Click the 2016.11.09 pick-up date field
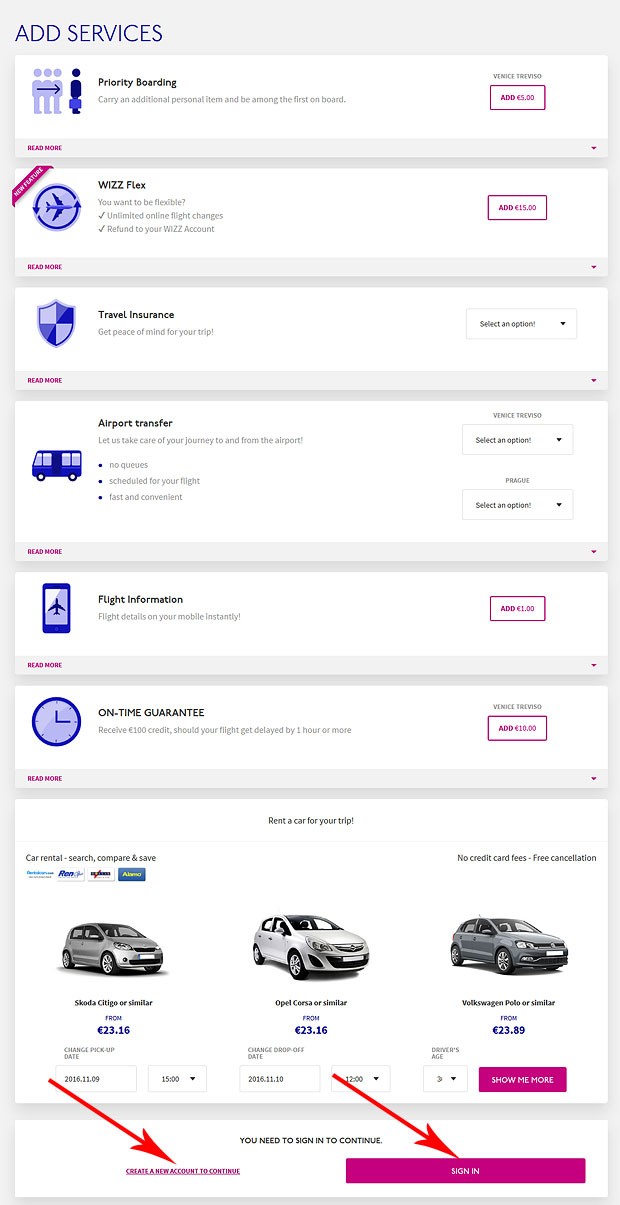 click(x=95, y=1078)
